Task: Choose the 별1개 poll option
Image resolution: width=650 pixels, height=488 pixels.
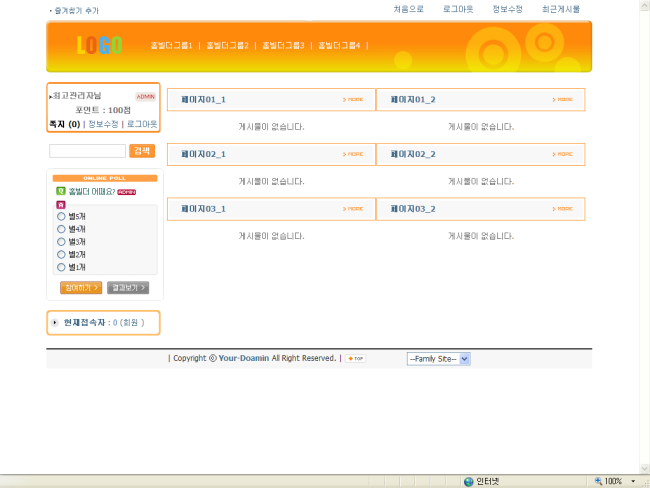Action: click(x=61, y=267)
